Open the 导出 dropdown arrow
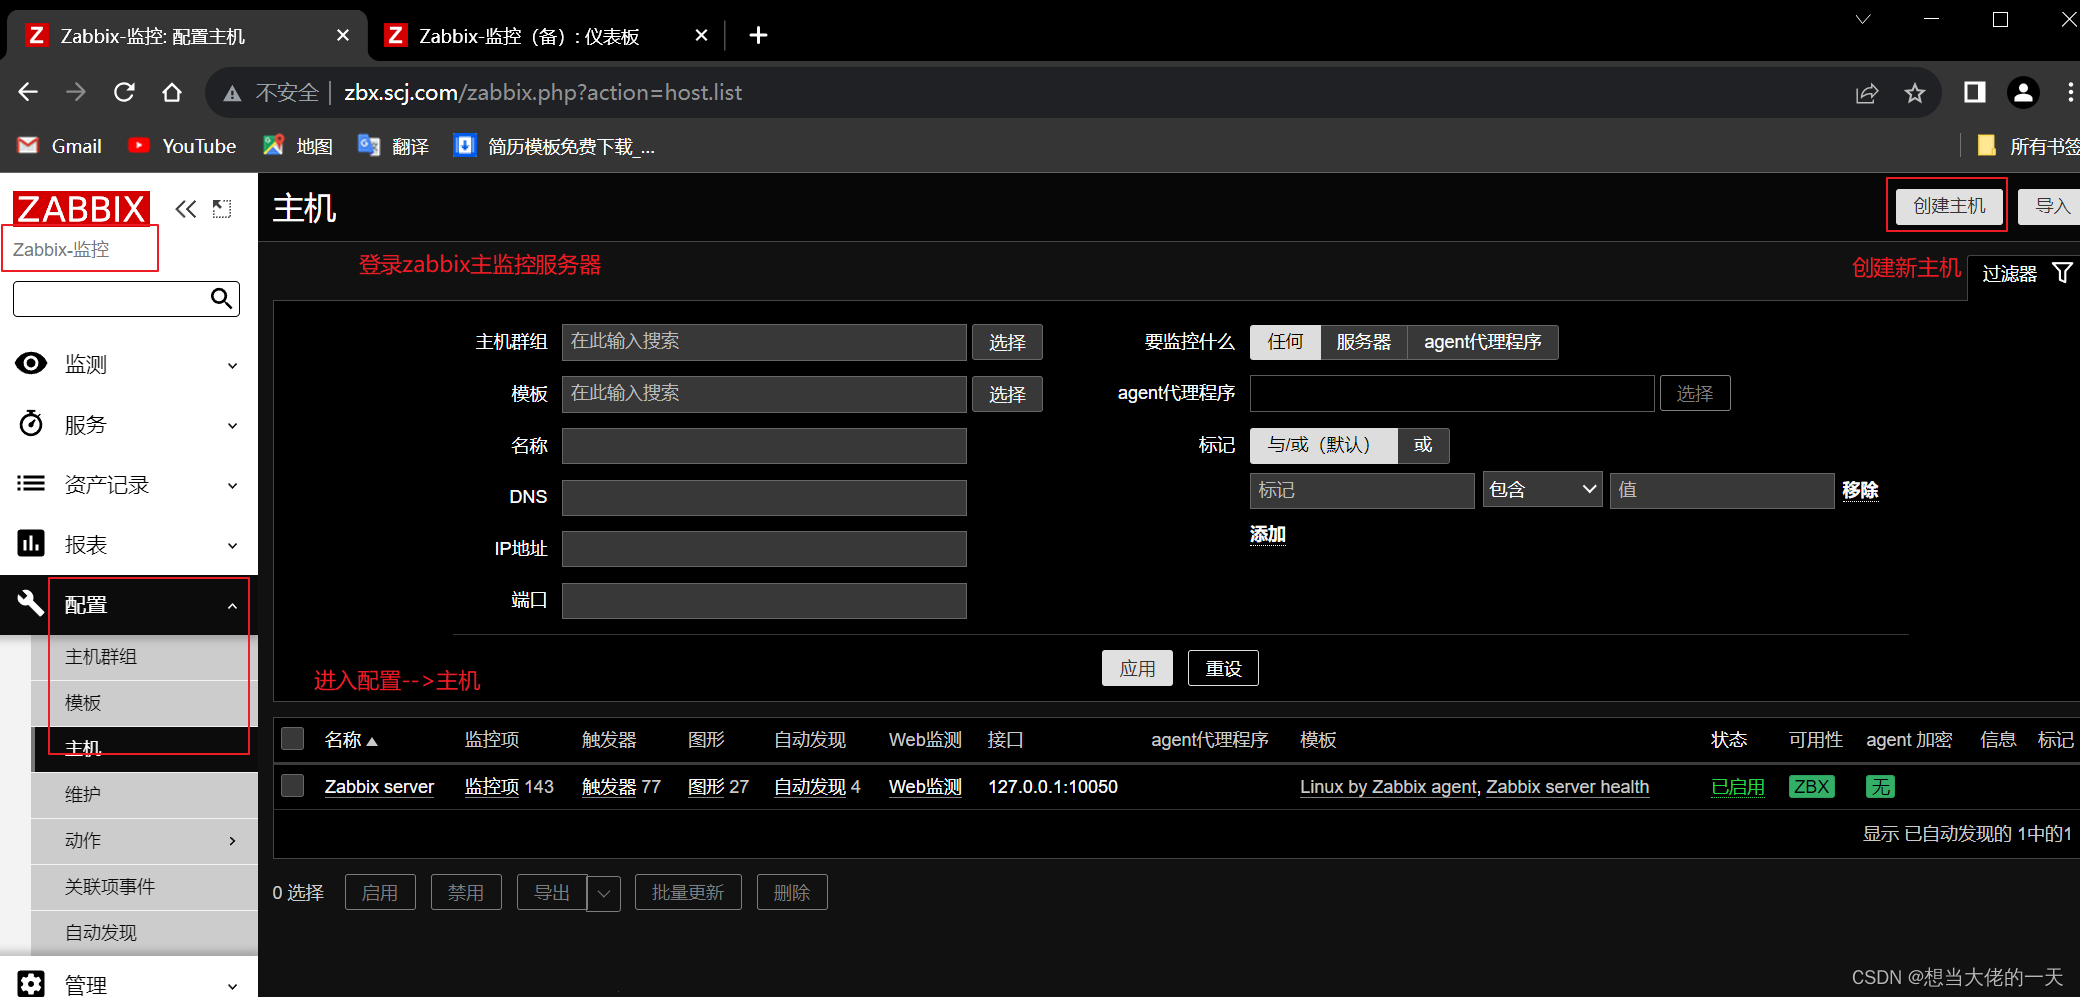 604,893
